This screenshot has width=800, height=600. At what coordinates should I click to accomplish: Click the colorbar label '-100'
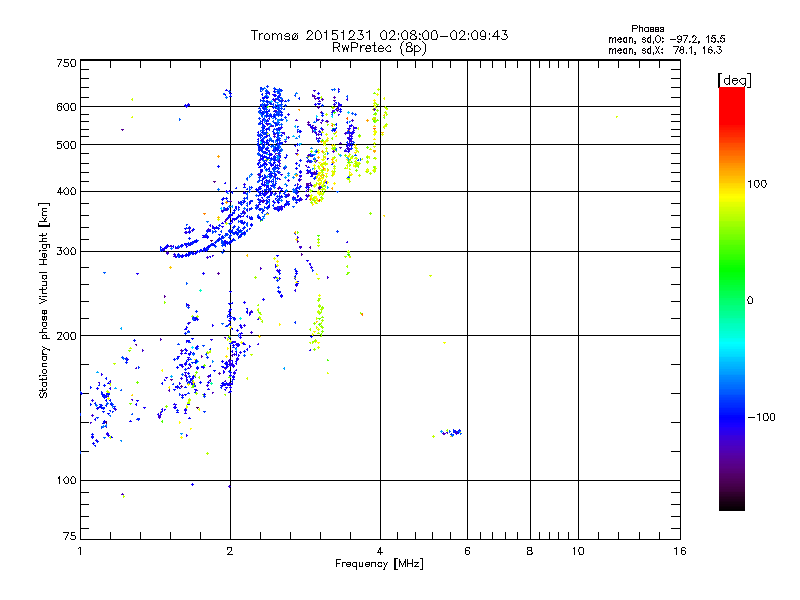[x=762, y=417]
